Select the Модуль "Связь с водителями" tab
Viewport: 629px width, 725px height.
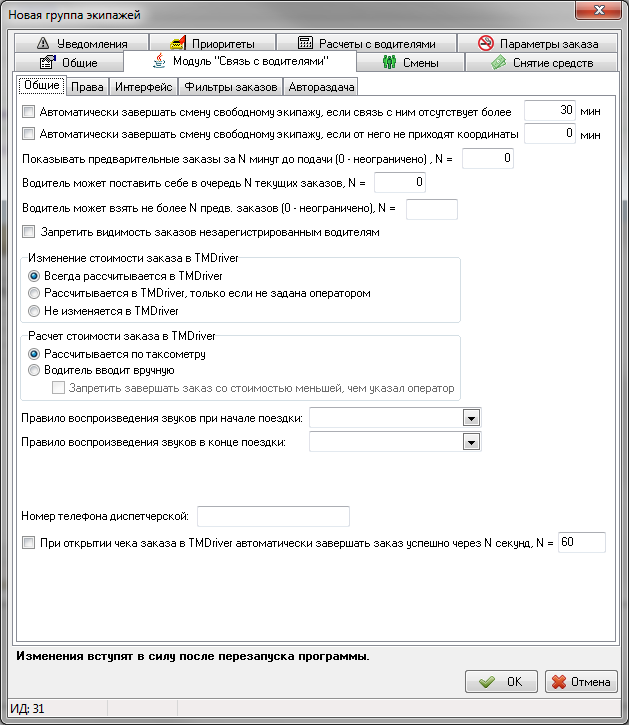(240, 61)
